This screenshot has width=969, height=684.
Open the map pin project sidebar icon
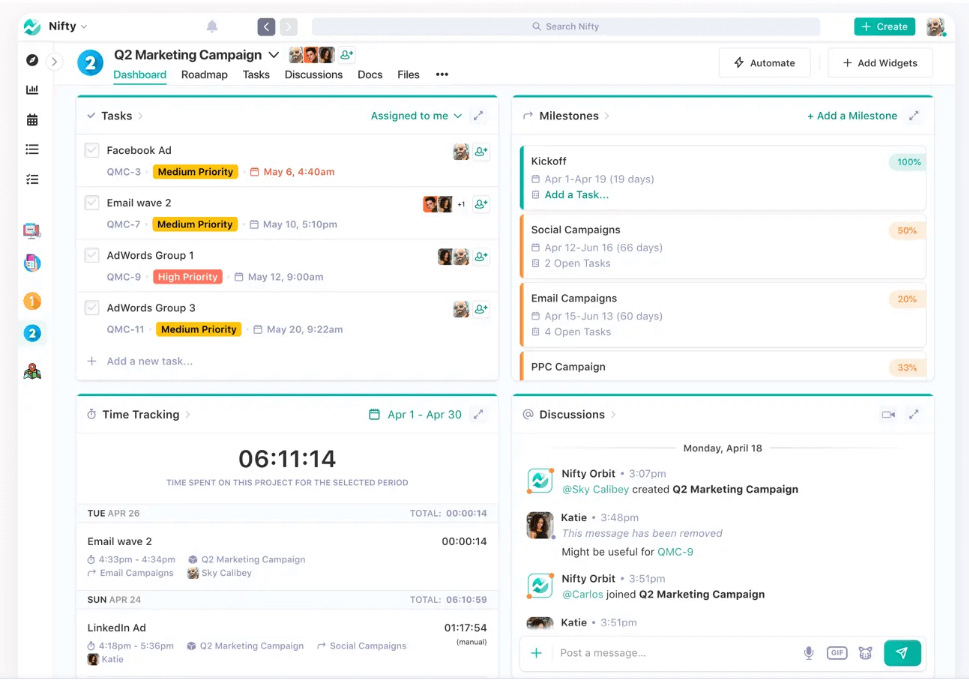click(x=32, y=371)
